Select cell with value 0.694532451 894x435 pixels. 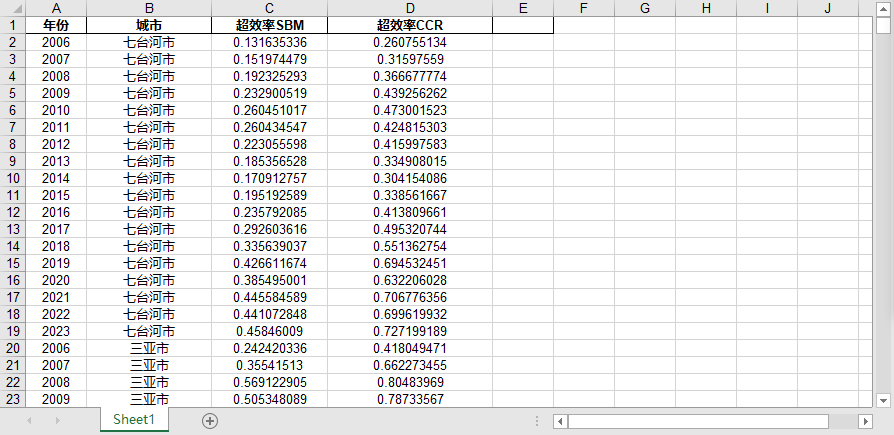point(410,263)
